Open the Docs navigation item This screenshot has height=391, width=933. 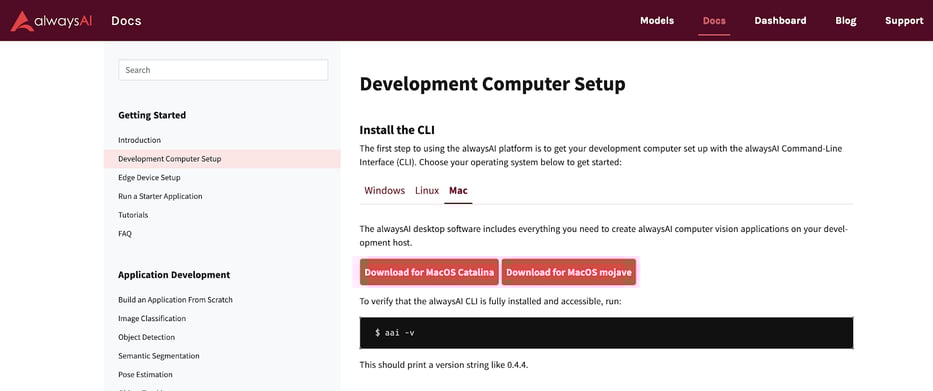[x=714, y=20]
